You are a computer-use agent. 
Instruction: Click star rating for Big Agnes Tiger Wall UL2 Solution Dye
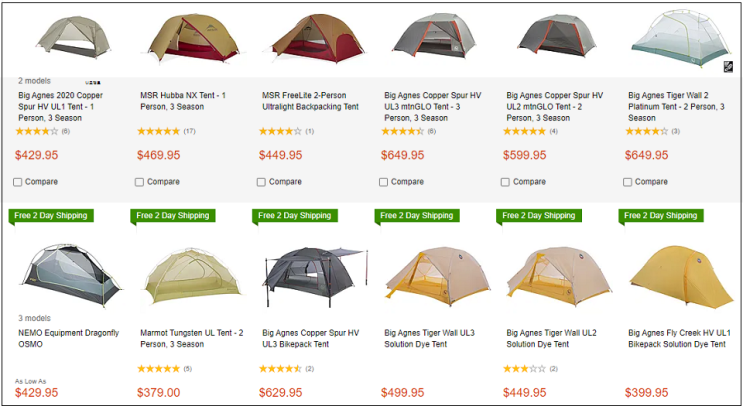tap(525, 368)
